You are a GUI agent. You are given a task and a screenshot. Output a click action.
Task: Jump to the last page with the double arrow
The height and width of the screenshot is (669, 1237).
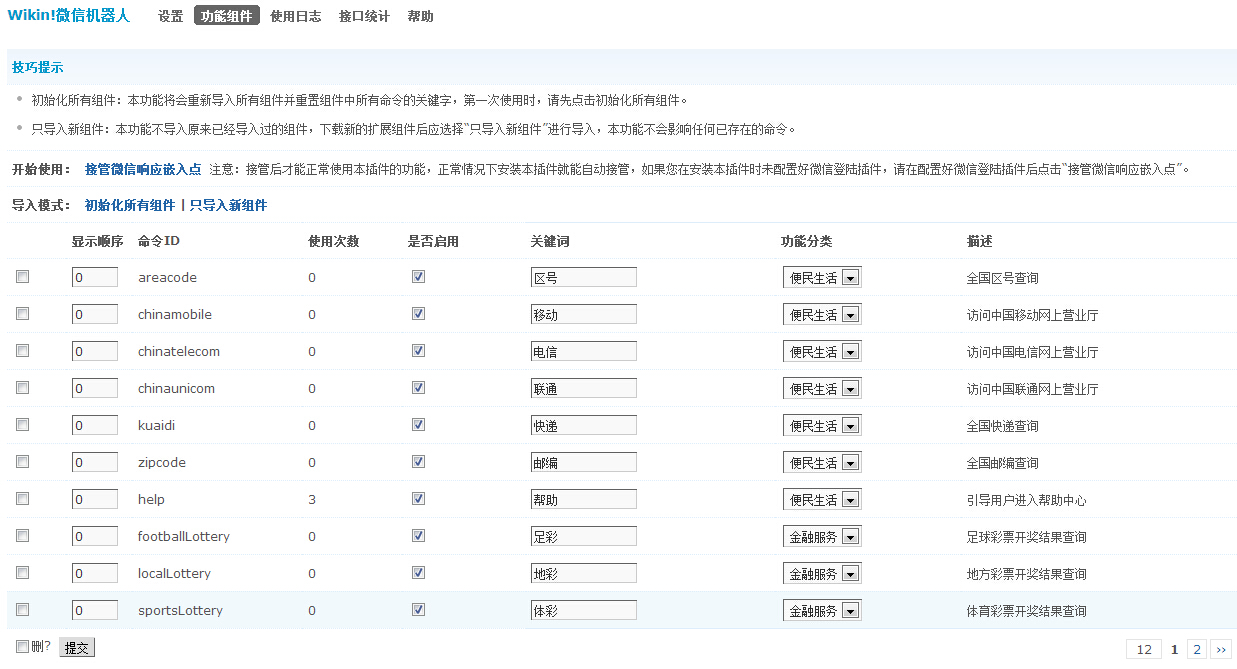click(x=1221, y=650)
